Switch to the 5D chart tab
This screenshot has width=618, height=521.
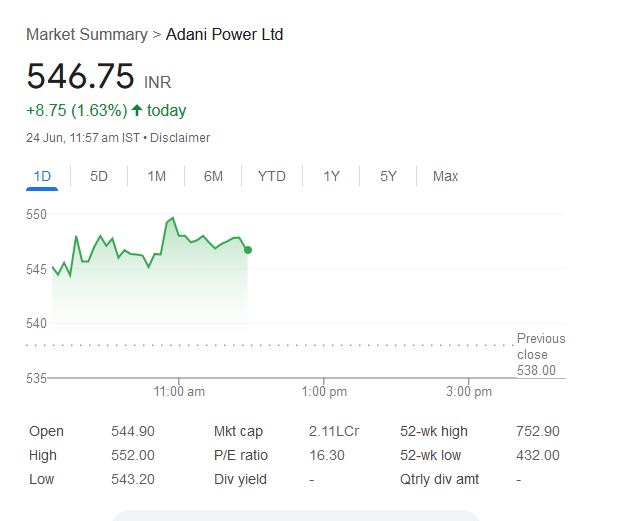[99, 176]
